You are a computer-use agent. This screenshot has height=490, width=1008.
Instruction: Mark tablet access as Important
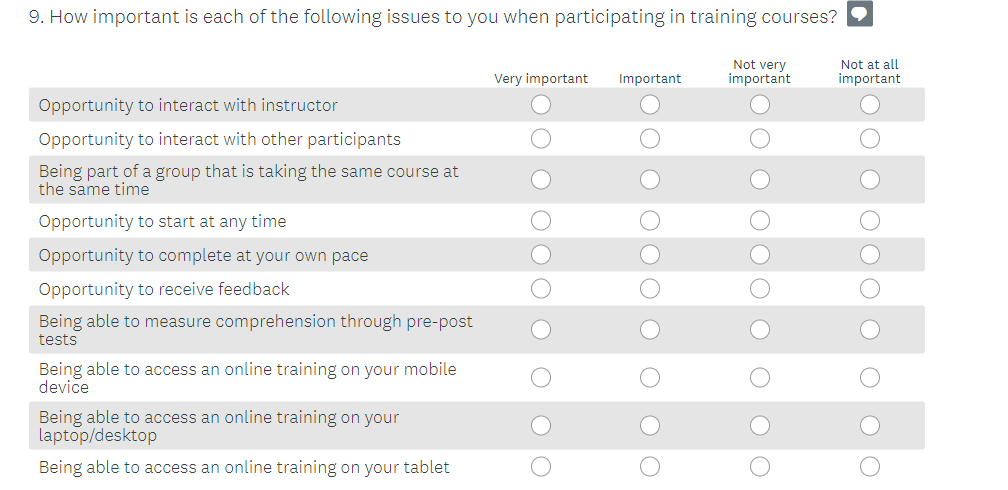[x=650, y=467]
